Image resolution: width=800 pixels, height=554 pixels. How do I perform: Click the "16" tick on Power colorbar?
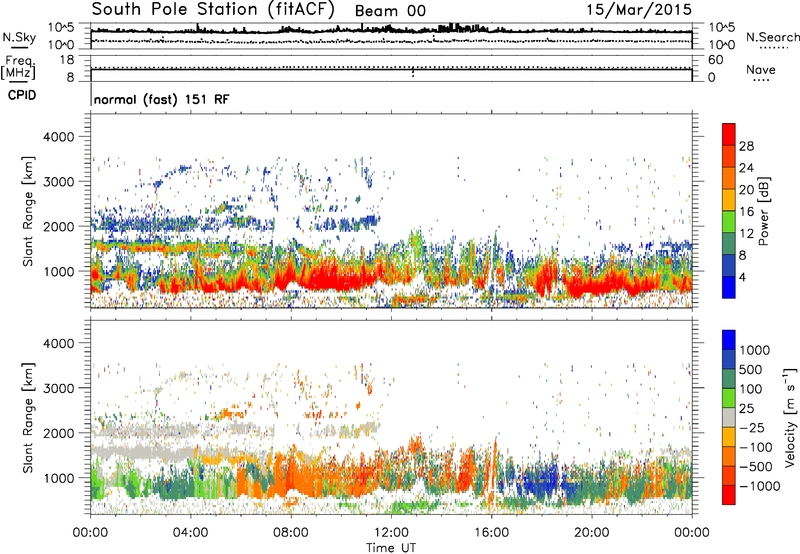pyautogui.click(x=746, y=212)
